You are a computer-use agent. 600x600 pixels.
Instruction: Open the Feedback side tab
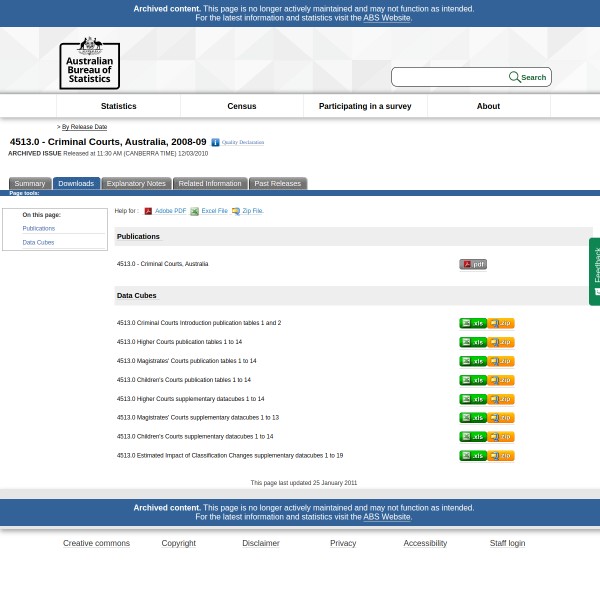595,270
